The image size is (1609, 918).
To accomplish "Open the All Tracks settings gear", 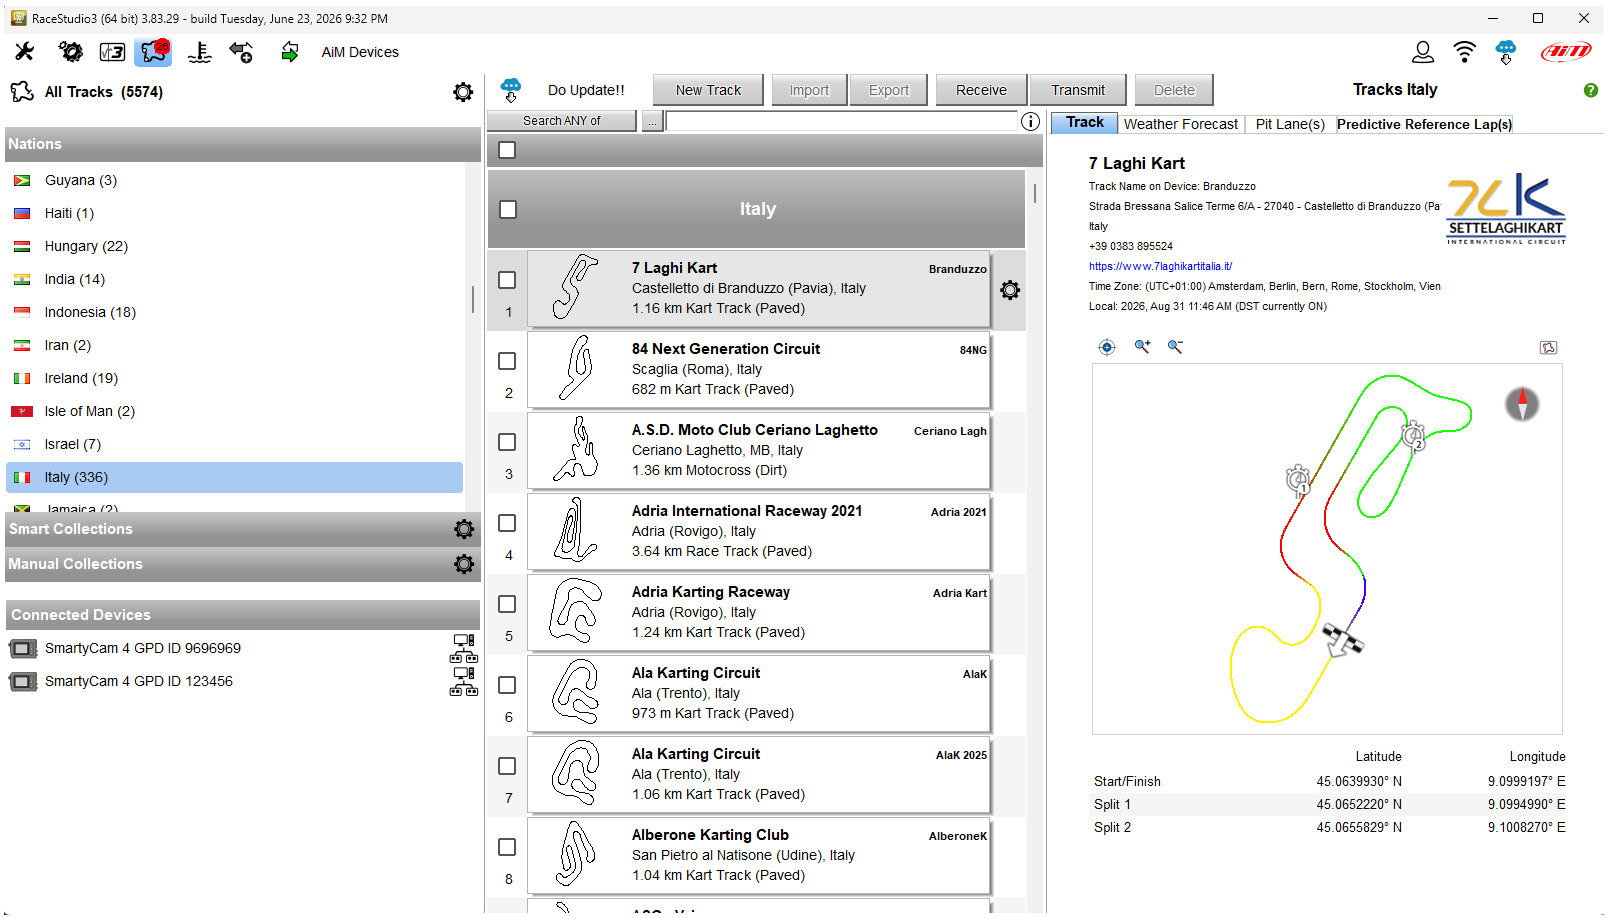I will (463, 92).
